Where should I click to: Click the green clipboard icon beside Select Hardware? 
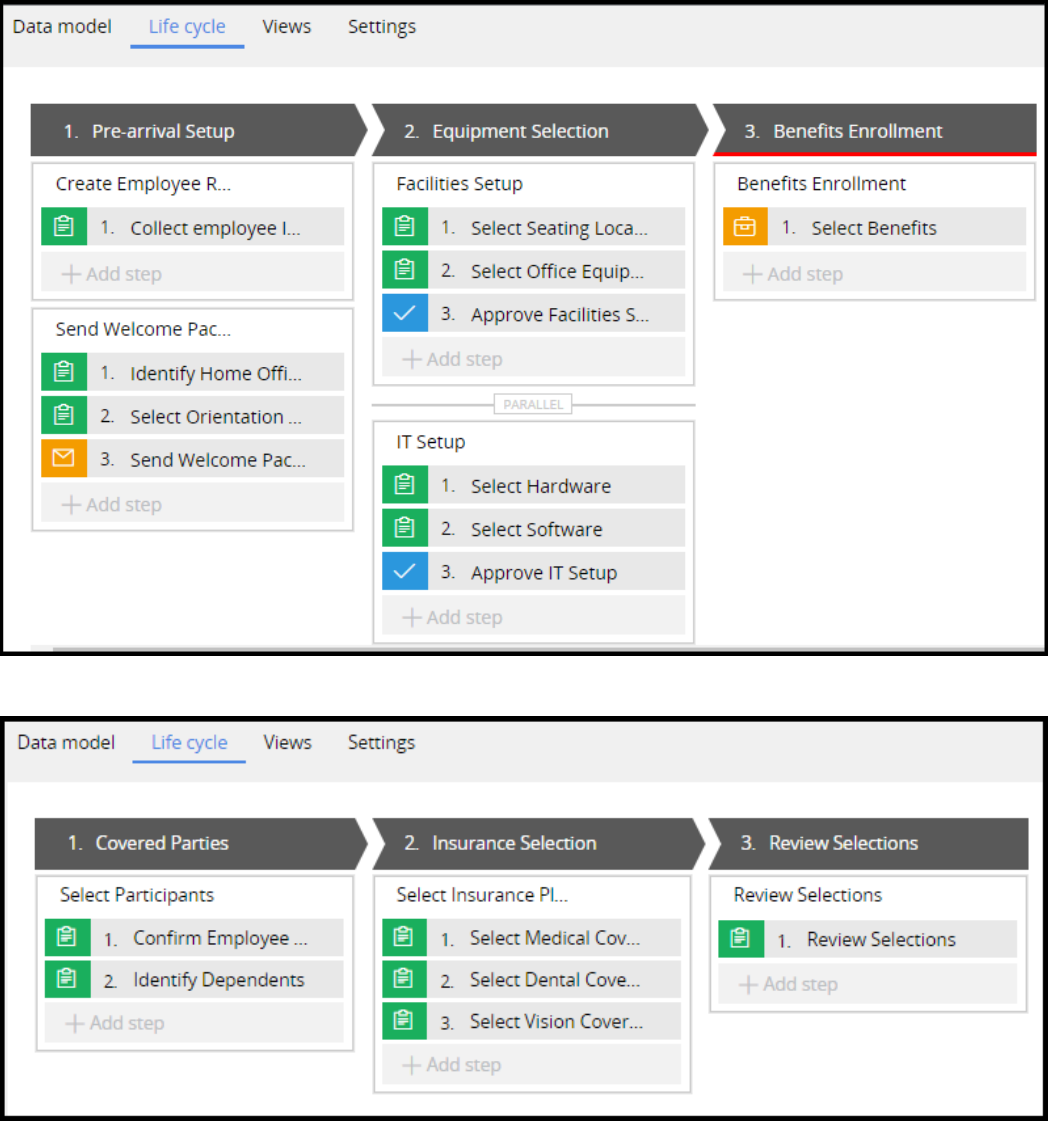[x=405, y=486]
